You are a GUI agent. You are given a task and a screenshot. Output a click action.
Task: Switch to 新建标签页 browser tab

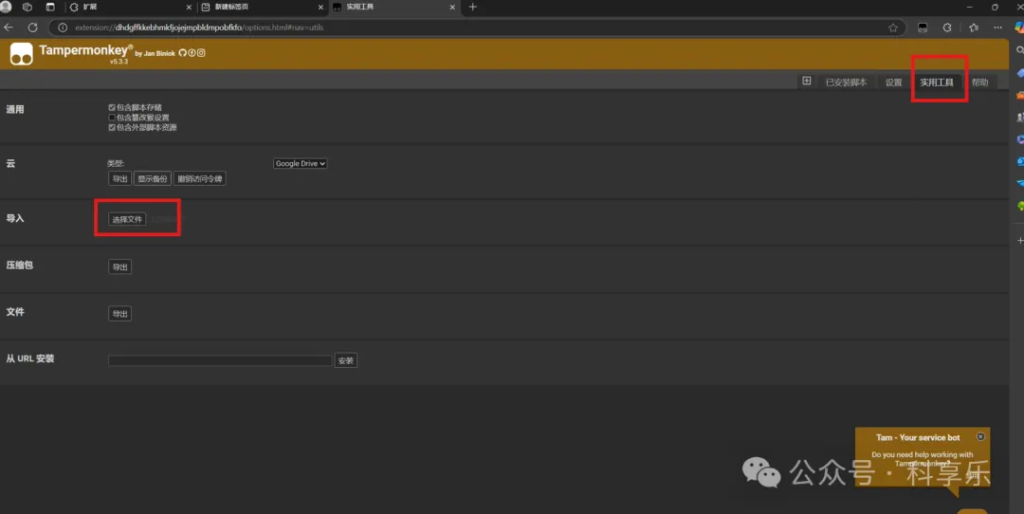pyautogui.click(x=261, y=7)
